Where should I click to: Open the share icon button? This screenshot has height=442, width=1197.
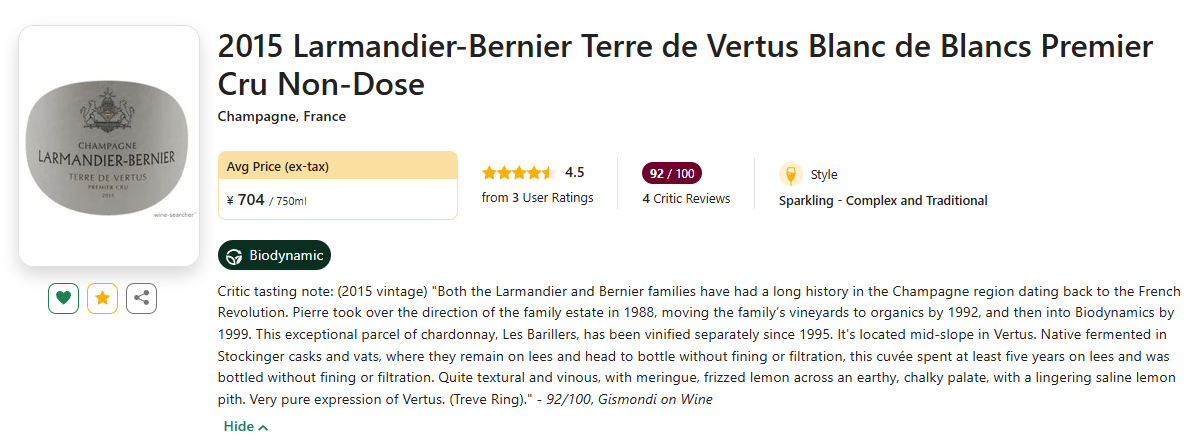[142, 298]
